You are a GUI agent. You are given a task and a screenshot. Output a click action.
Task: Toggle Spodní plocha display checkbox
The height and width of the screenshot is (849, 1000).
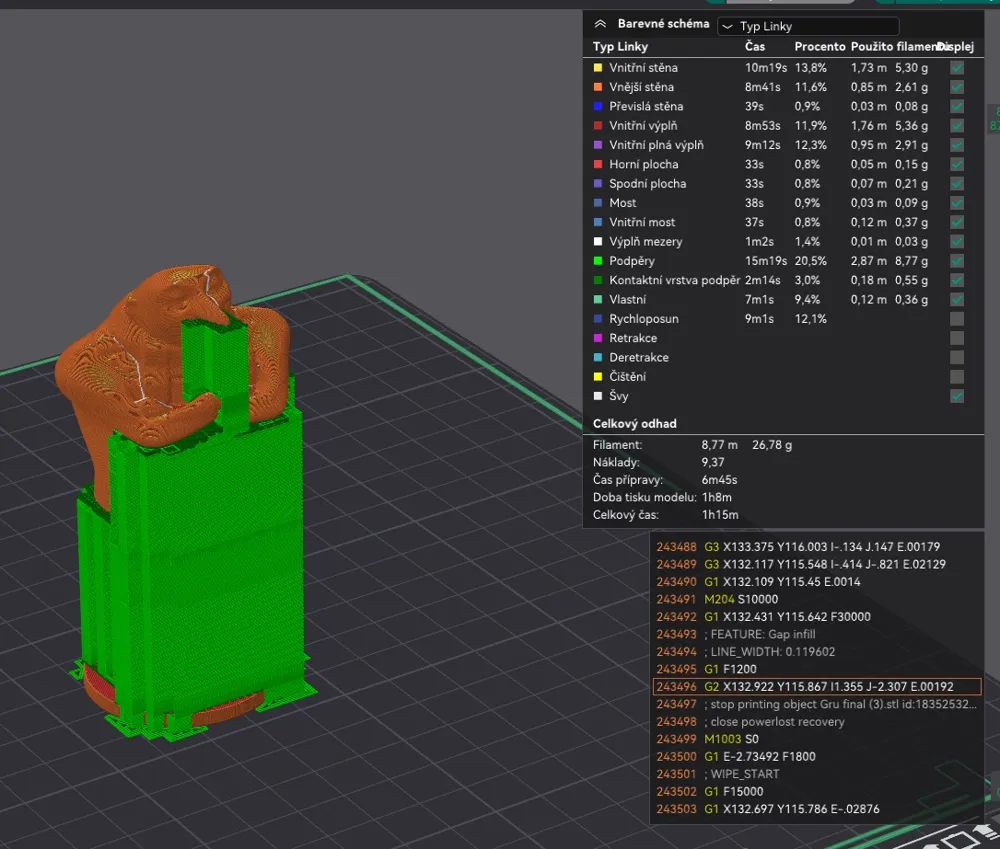pyautogui.click(x=957, y=184)
